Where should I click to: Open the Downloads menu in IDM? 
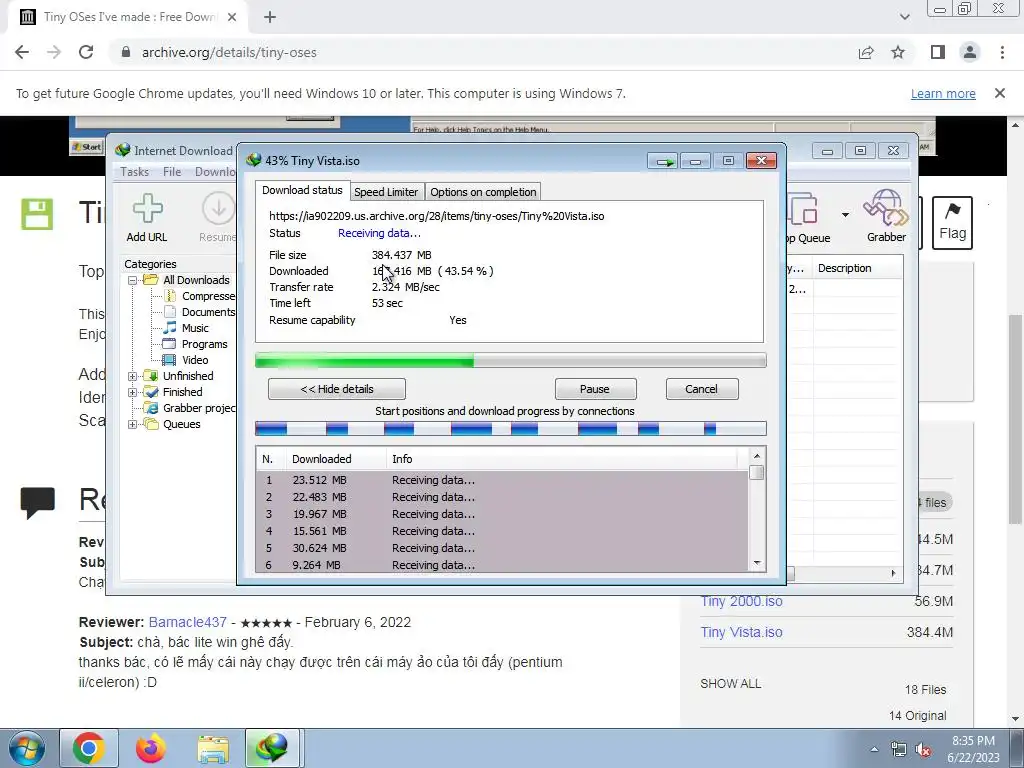(x=215, y=172)
